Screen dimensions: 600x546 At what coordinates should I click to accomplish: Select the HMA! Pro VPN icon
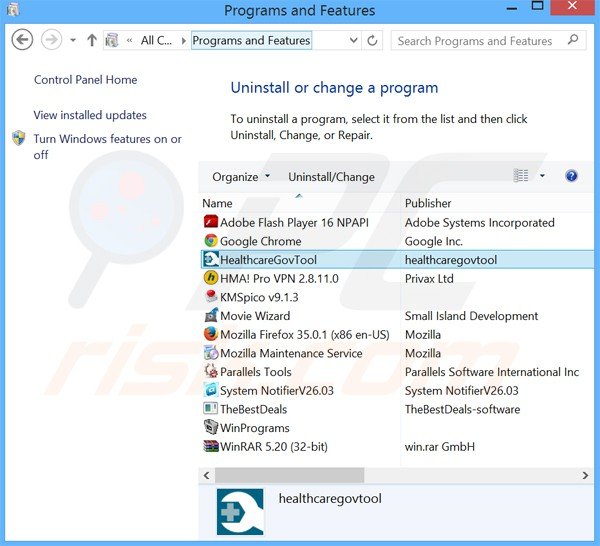pyautogui.click(x=211, y=278)
